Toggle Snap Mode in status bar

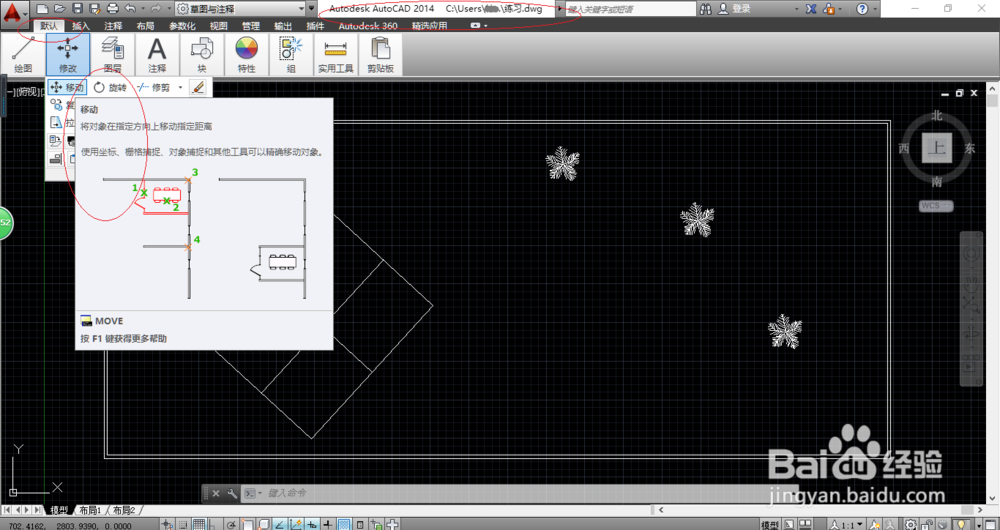point(183,524)
